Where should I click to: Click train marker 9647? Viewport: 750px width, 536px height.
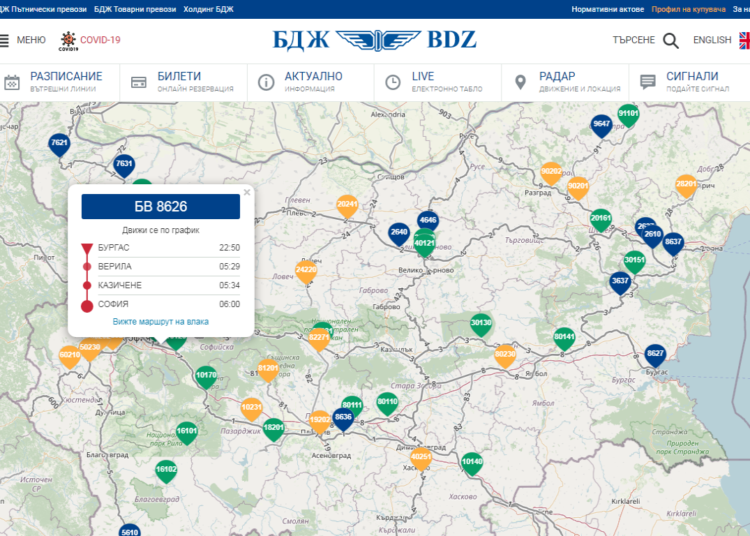[x=601, y=125]
